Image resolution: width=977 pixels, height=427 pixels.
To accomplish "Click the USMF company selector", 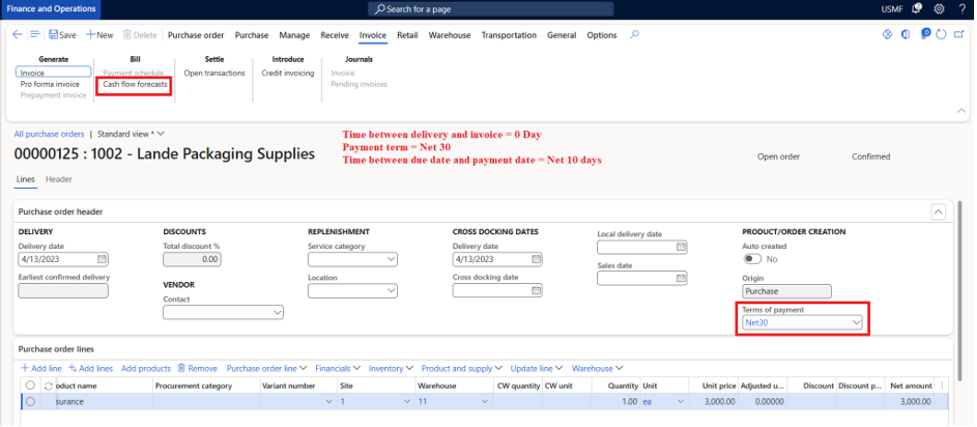I will point(892,9).
